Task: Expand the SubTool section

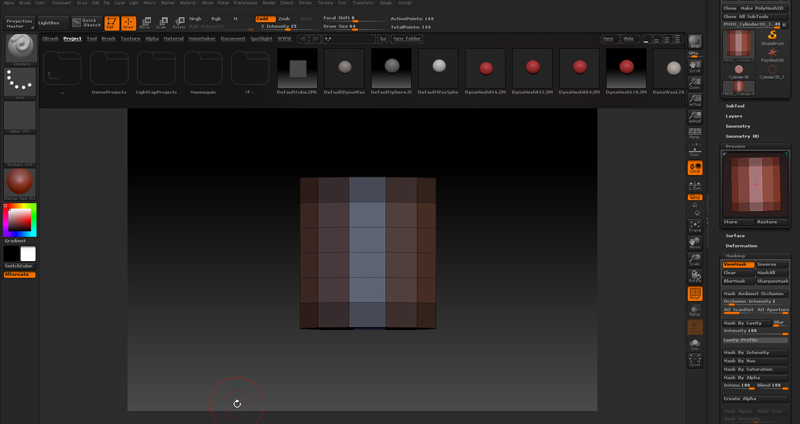Action: pyautogui.click(x=735, y=106)
